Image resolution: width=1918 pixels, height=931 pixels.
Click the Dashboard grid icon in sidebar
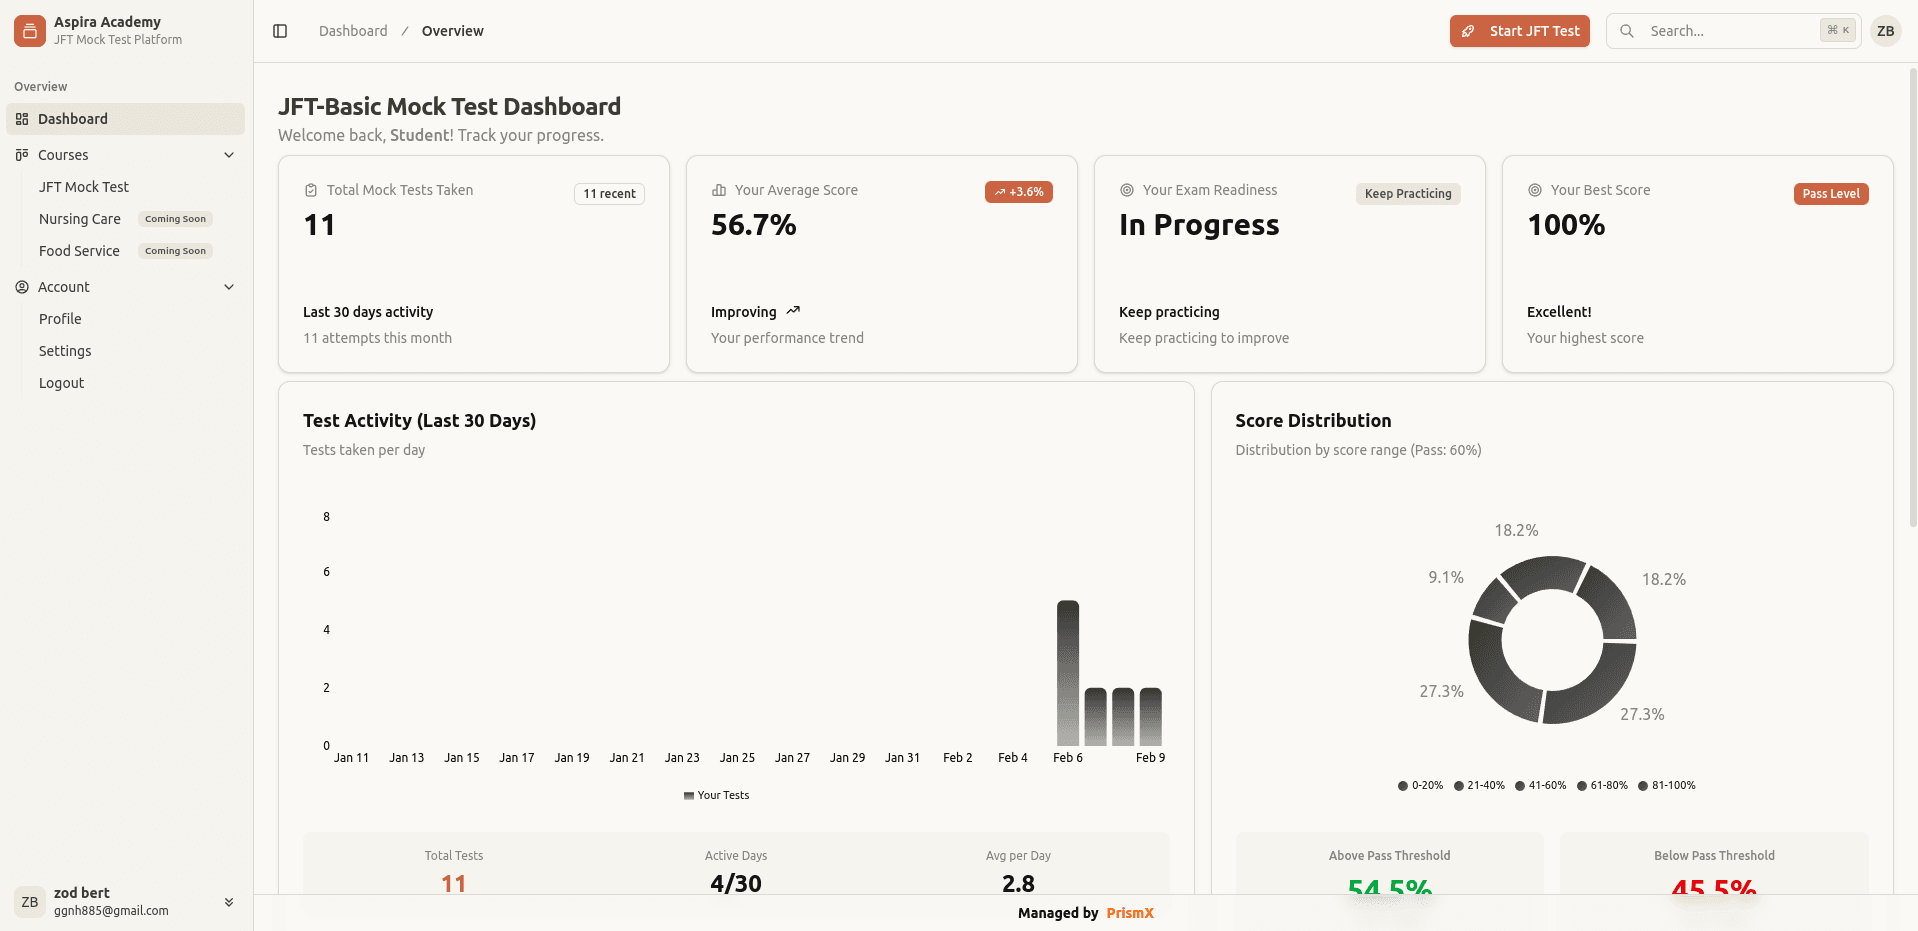pos(22,119)
